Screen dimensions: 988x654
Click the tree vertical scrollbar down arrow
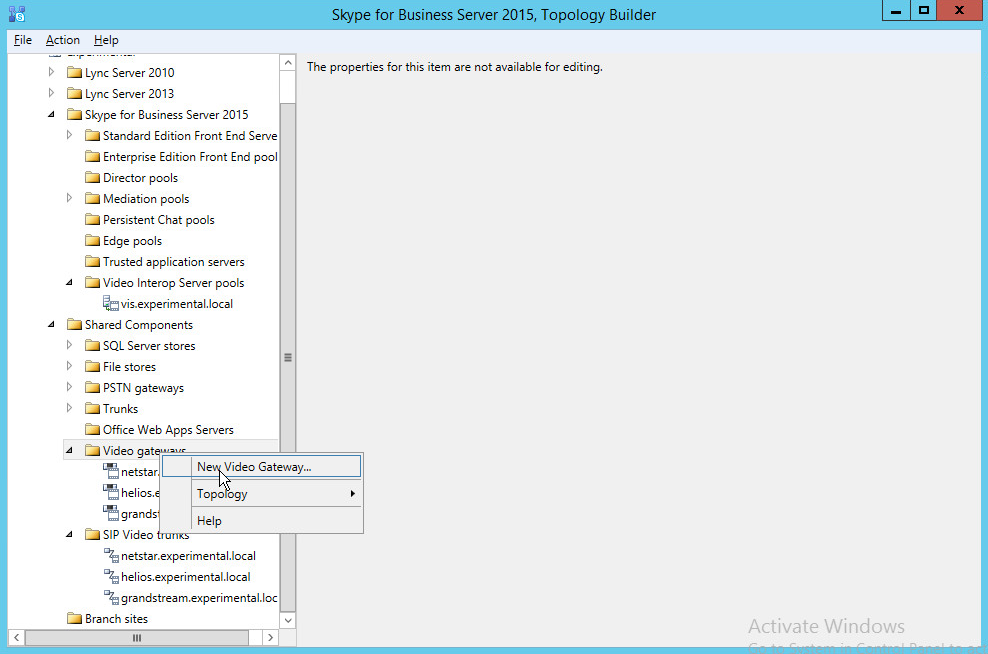[288, 620]
